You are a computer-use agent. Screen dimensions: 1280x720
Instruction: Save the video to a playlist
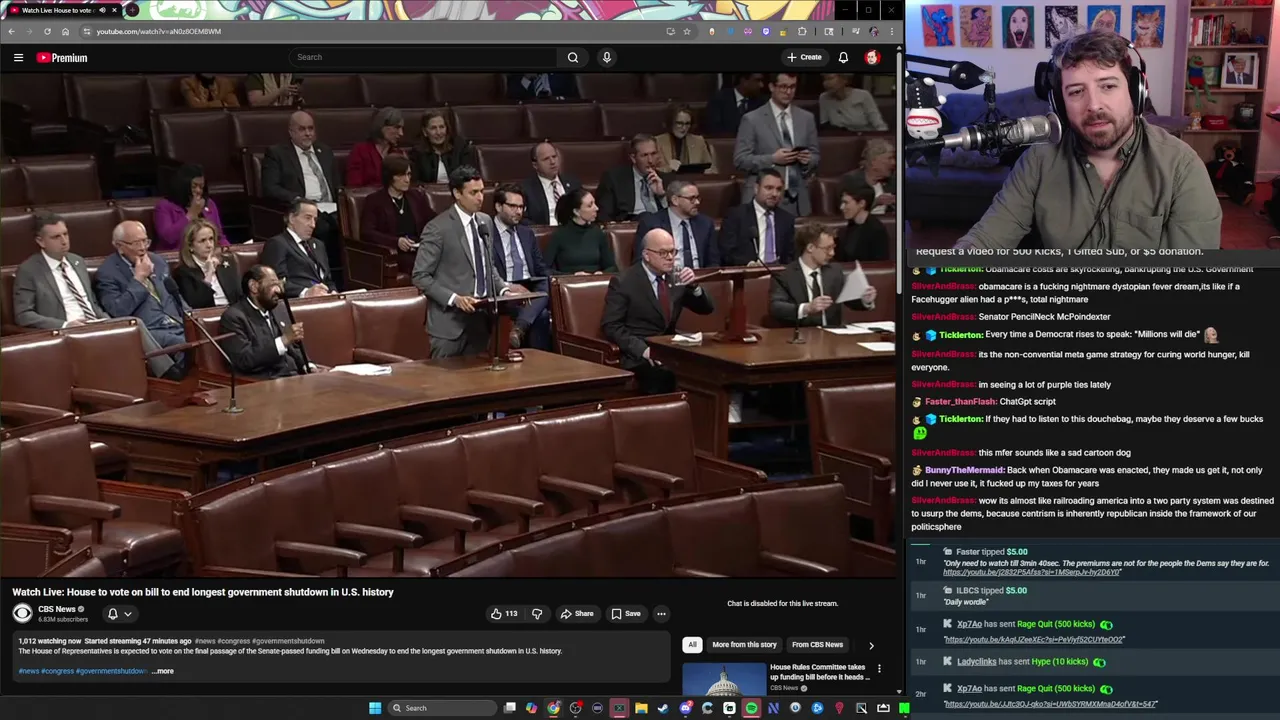point(626,614)
